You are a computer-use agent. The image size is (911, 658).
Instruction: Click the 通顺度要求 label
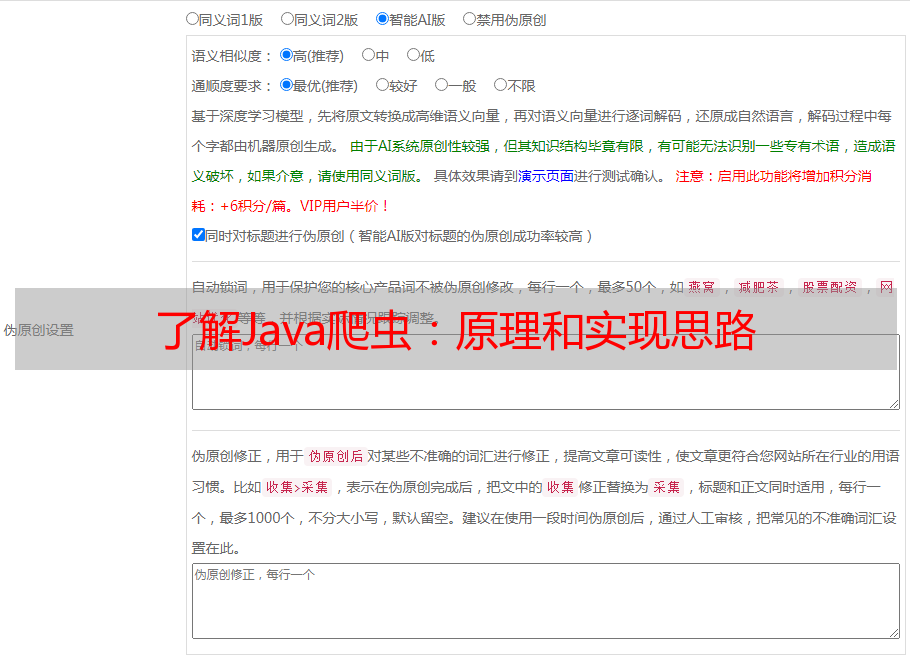[231, 86]
